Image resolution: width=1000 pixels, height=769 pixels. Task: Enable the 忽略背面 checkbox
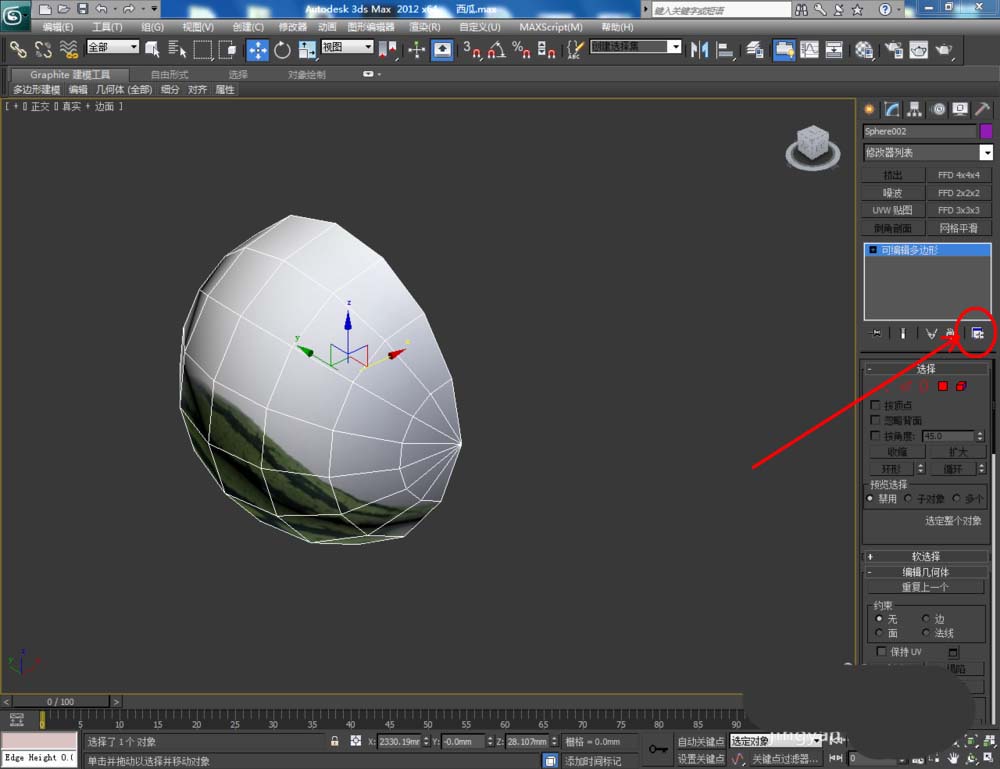[x=877, y=421]
